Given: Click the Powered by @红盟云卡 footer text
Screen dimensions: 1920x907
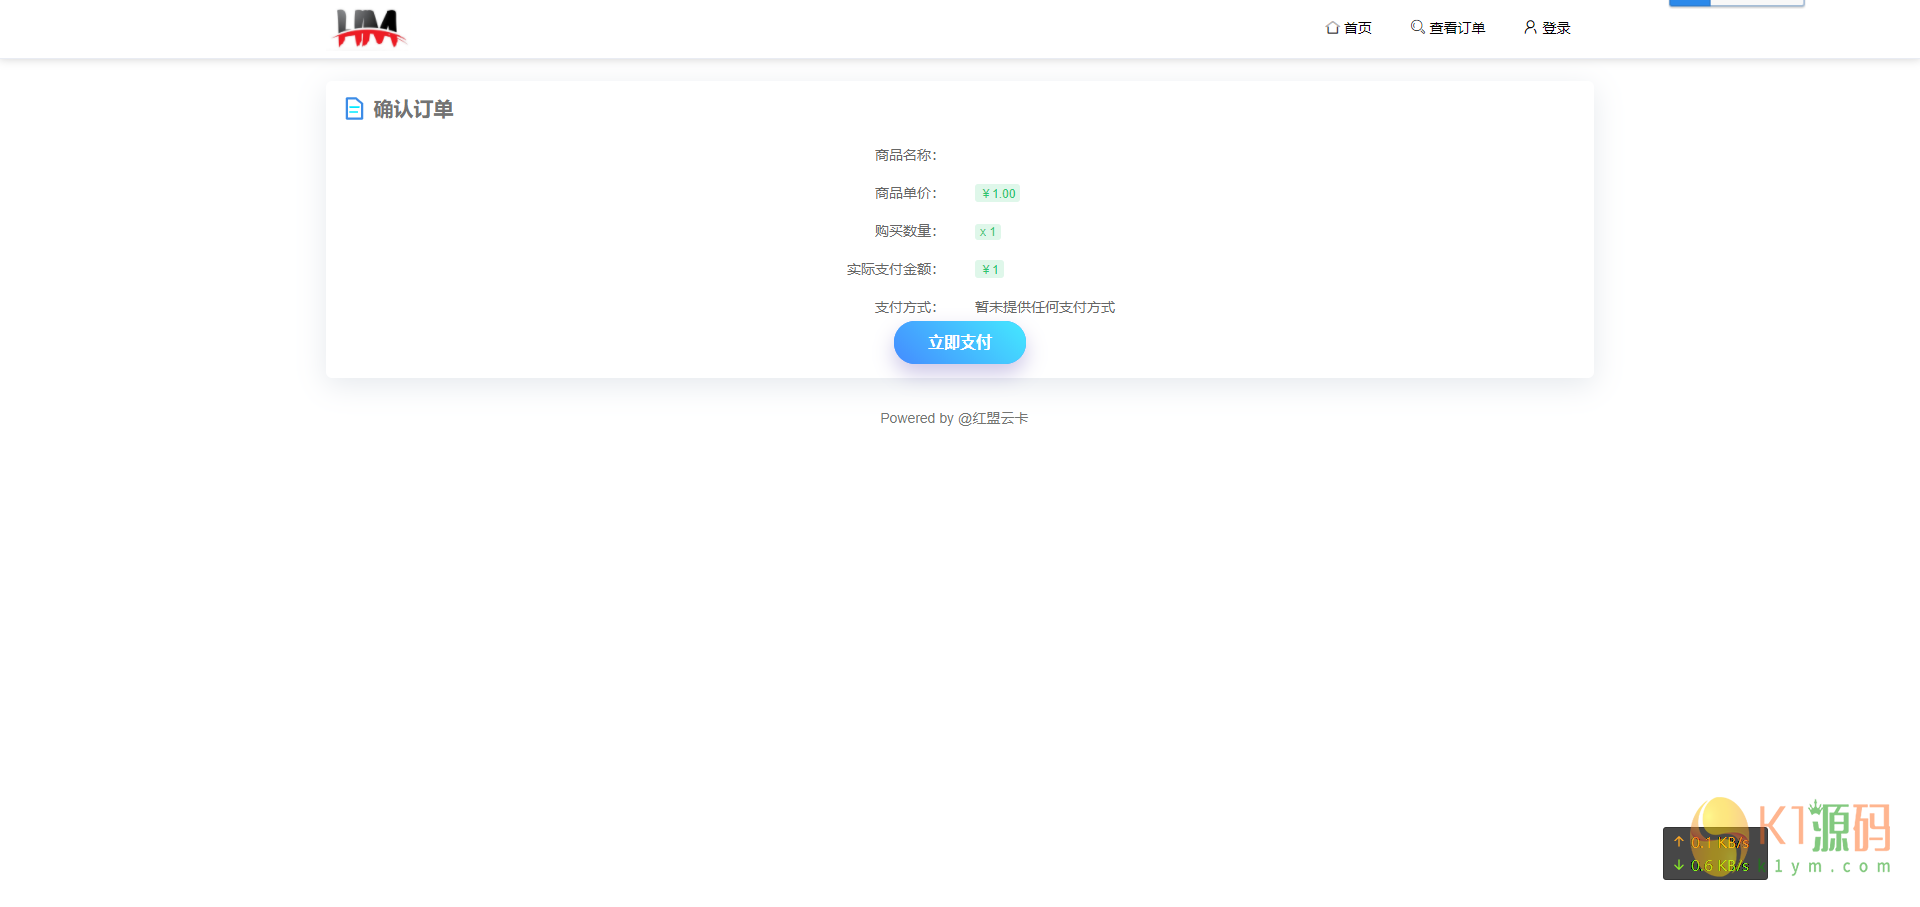Looking at the screenshot, I should 954,418.
